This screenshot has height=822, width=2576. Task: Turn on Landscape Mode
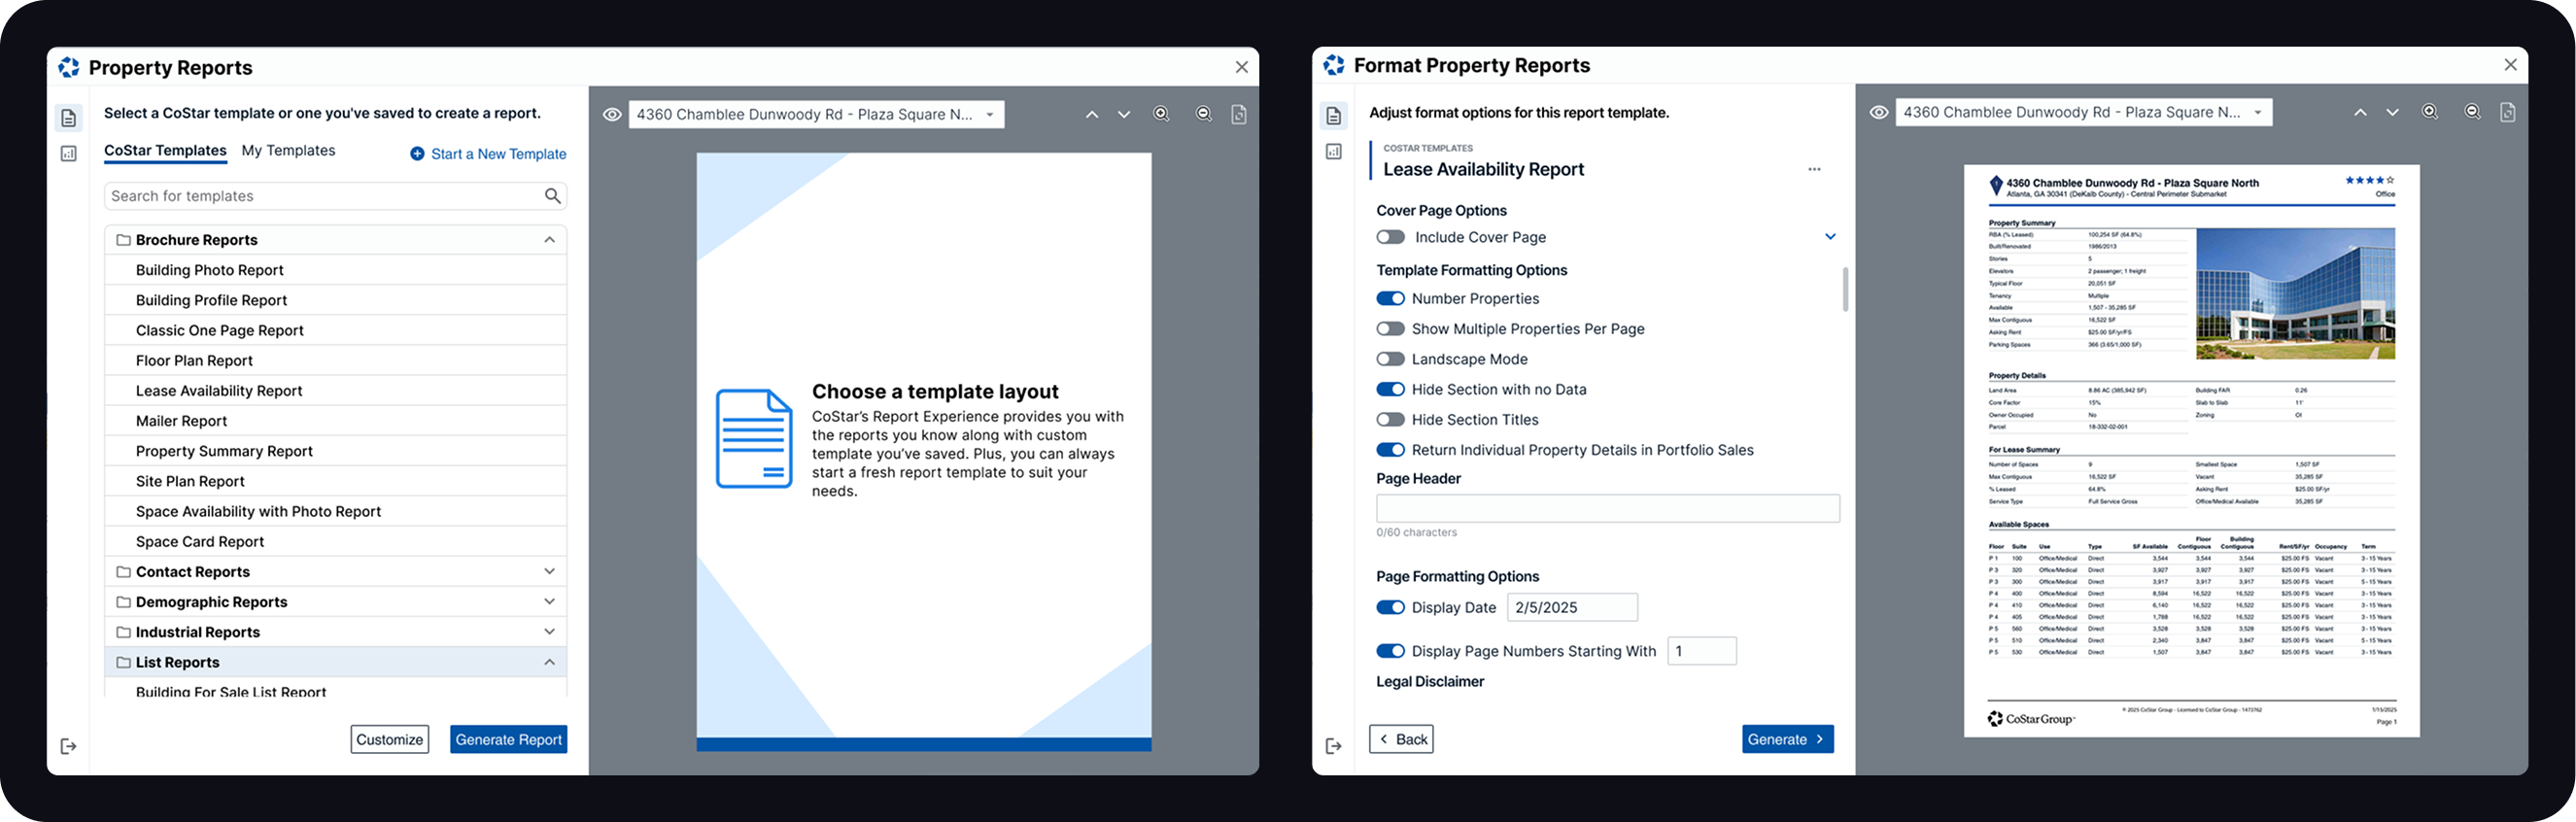point(1390,359)
